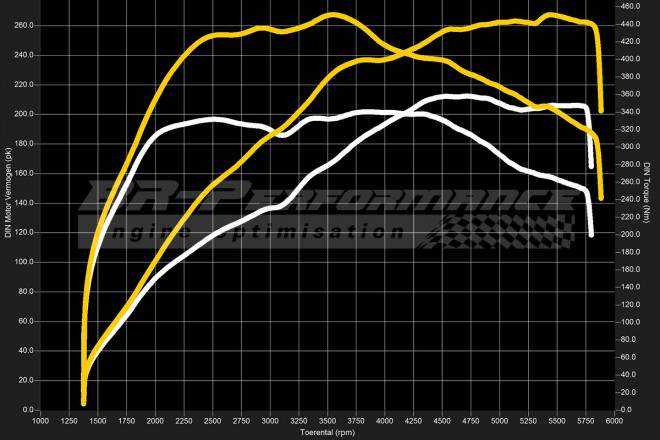This screenshot has height=440, width=660.
Task: Click the 100.0 label on the power axis
Action: tap(25, 262)
